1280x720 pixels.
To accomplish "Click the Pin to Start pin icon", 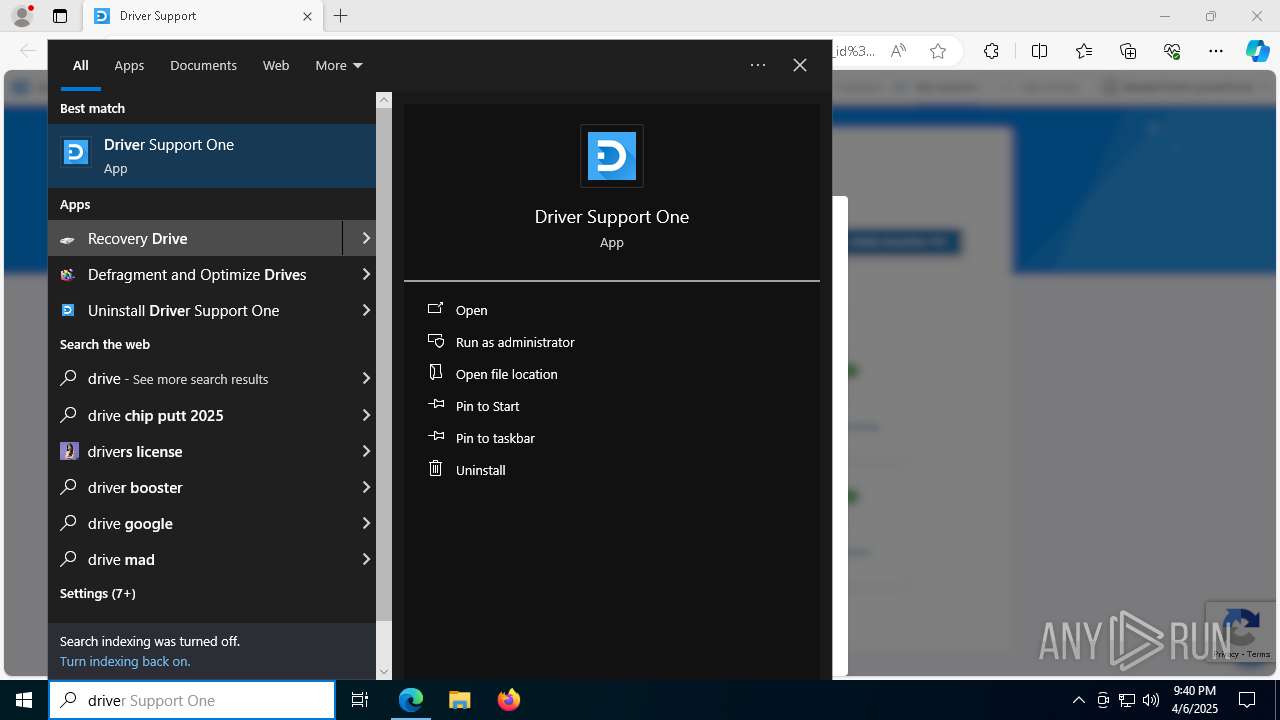I will (x=435, y=405).
